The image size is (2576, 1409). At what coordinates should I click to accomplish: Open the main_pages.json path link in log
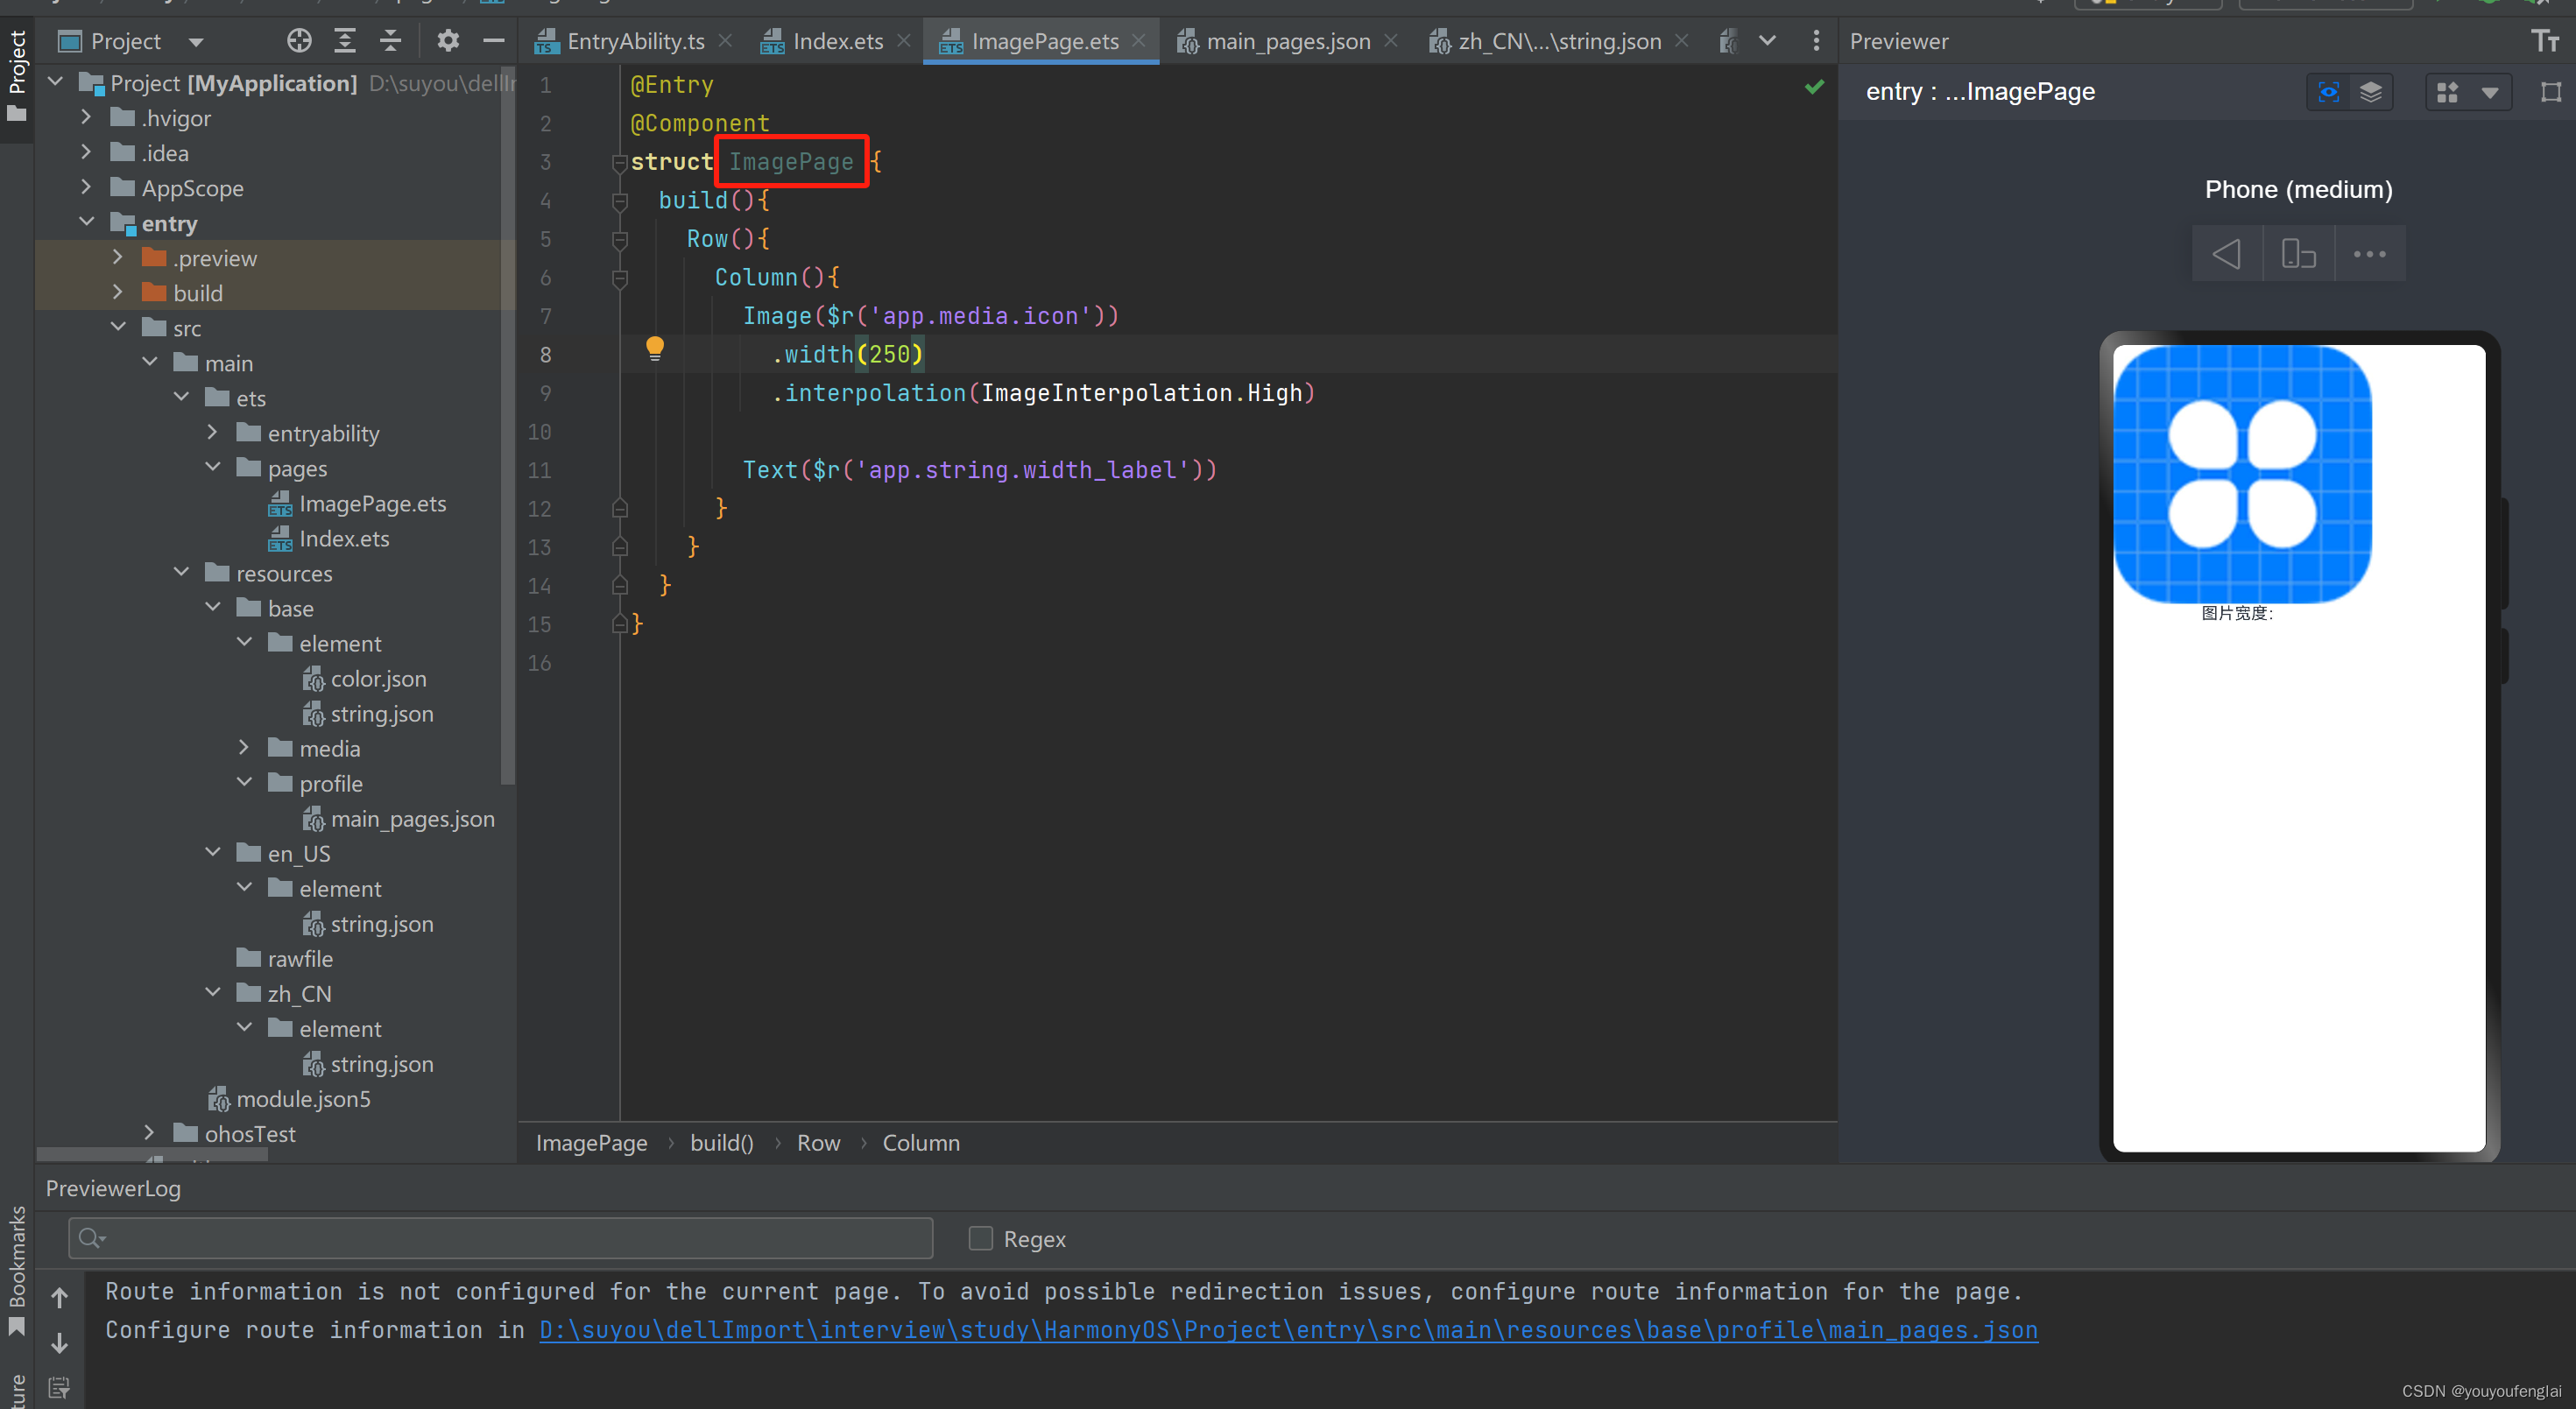pos(1288,1330)
